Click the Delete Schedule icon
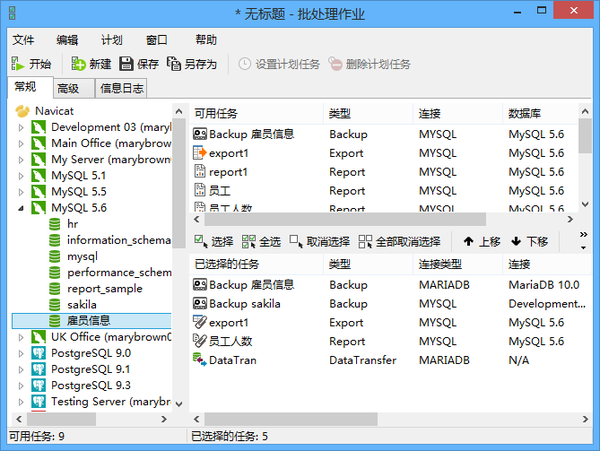The image size is (600, 451). tap(335, 63)
